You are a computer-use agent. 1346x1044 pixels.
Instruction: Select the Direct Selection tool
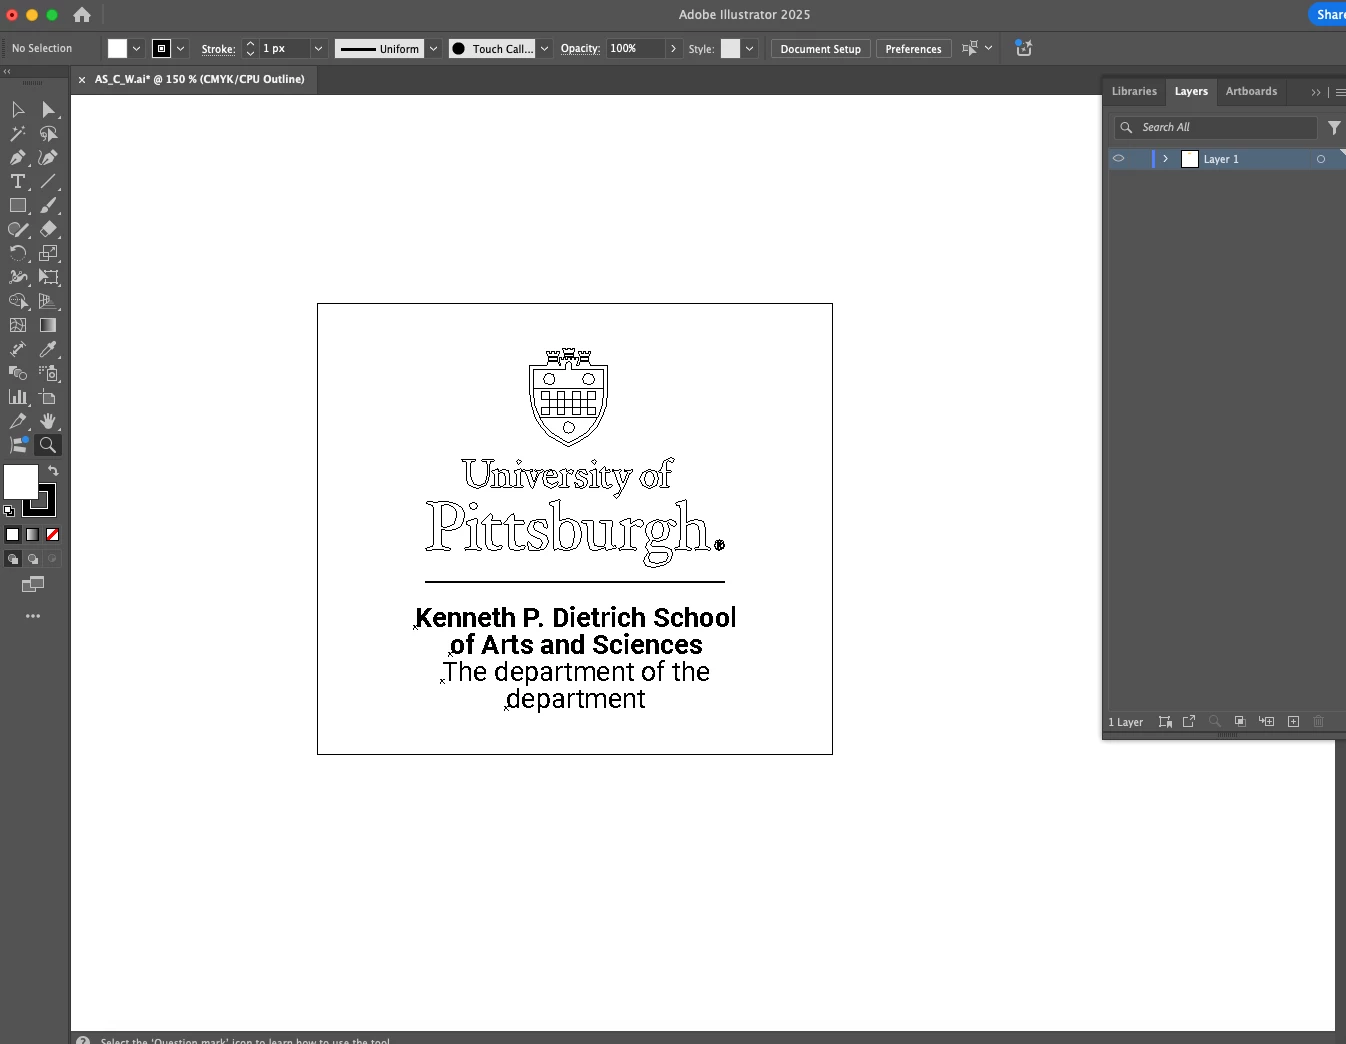[x=48, y=109]
